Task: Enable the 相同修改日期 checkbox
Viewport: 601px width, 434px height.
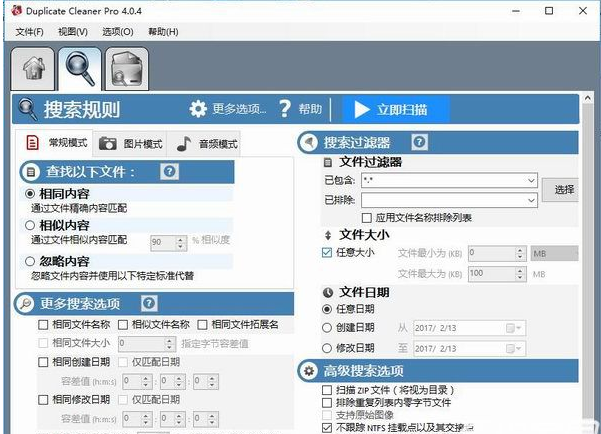Action: 43,400
